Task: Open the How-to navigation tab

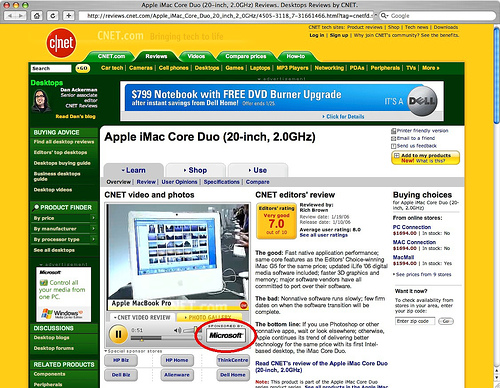Action: [x=296, y=56]
